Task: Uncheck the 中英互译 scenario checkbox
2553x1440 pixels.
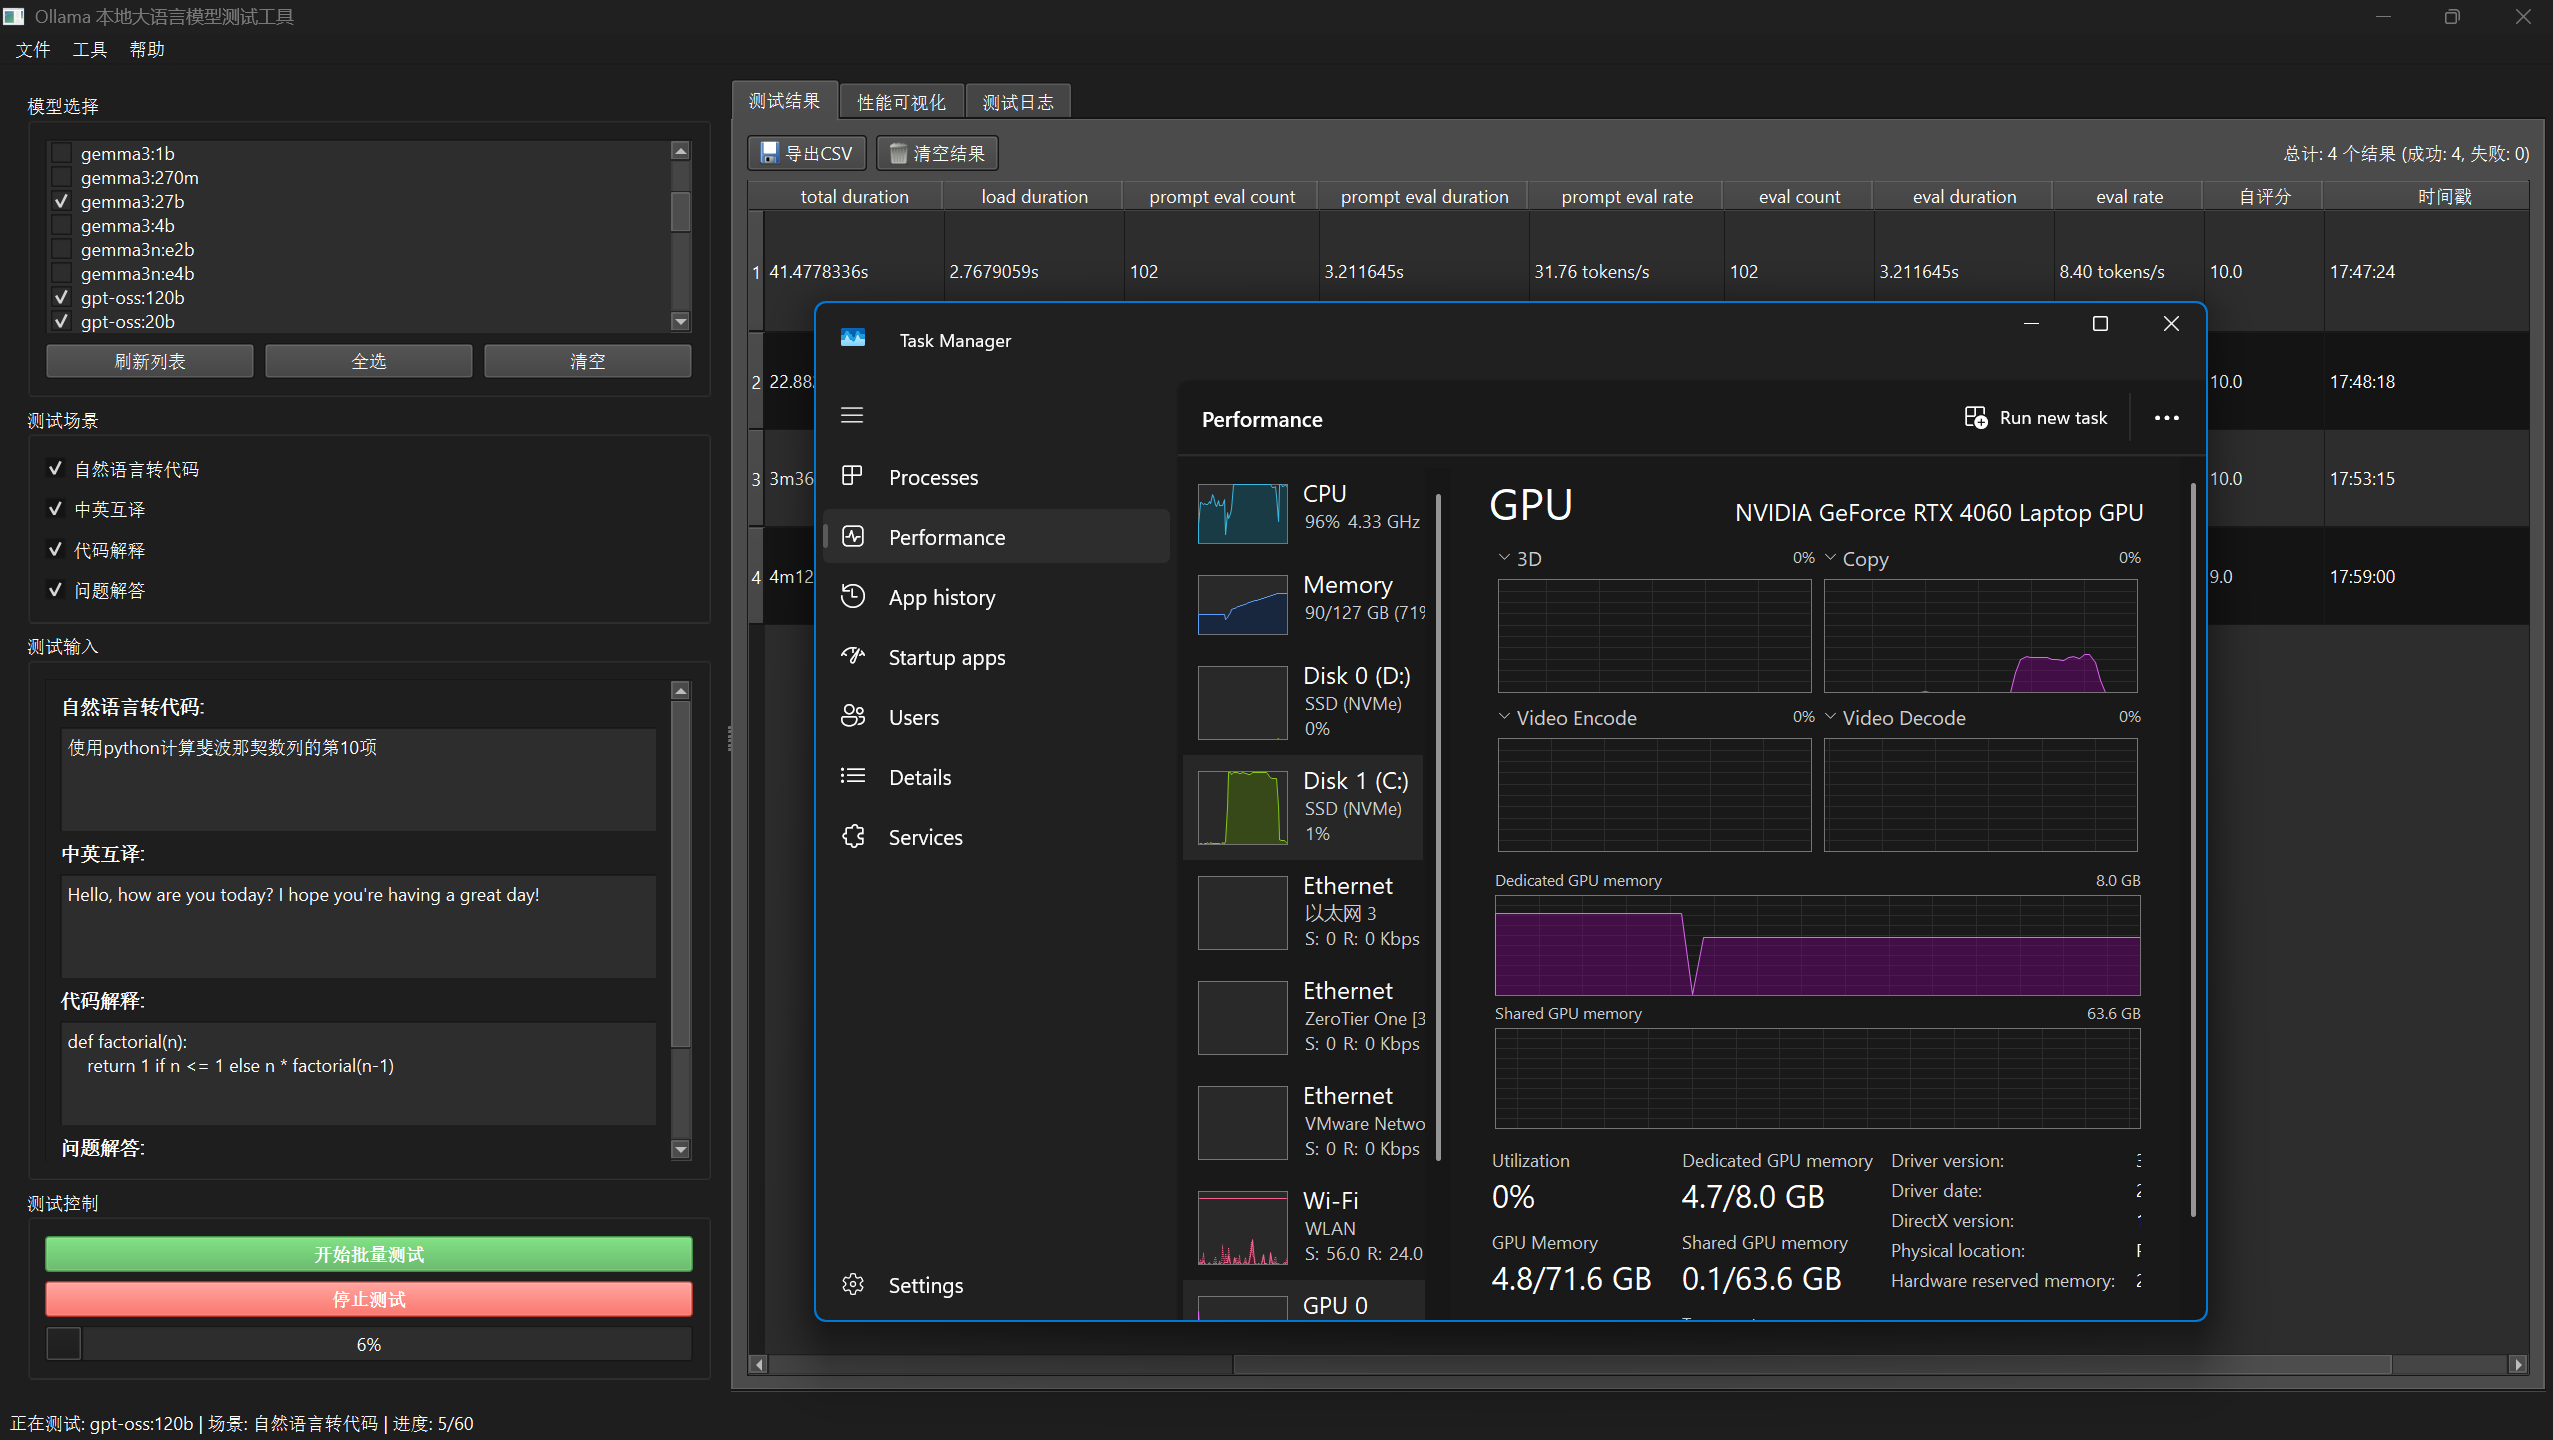Action: pyautogui.click(x=56, y=509)
